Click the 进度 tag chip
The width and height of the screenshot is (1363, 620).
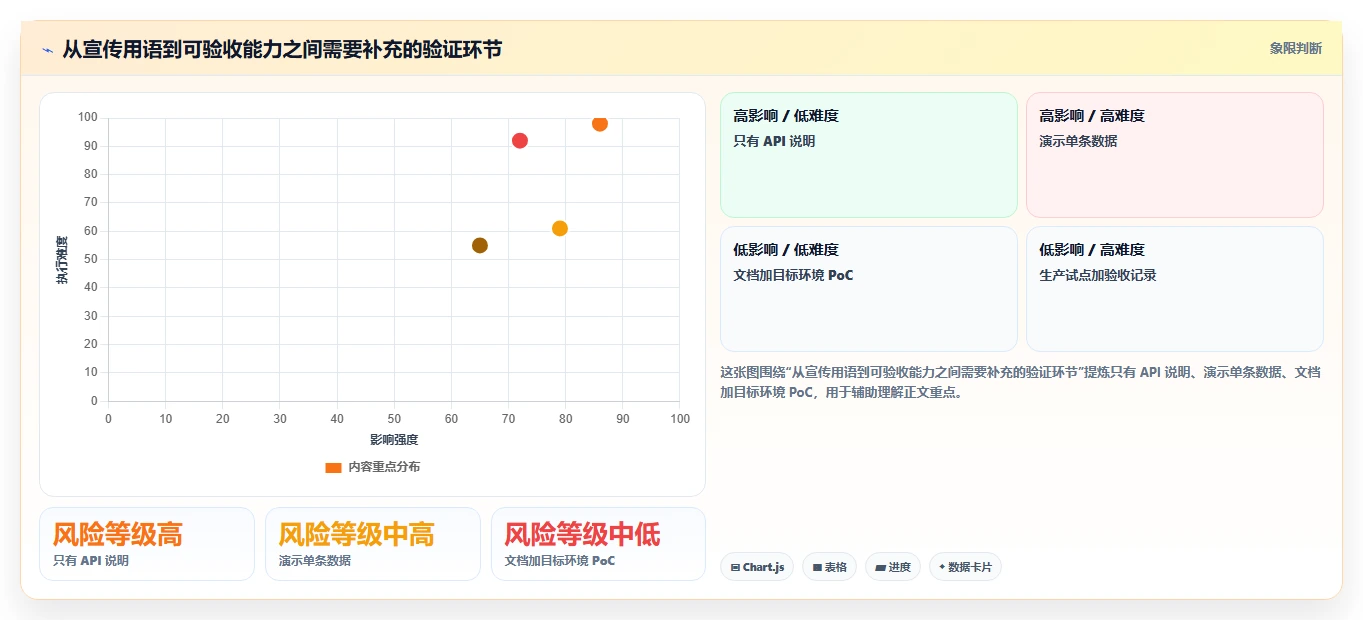893,567
